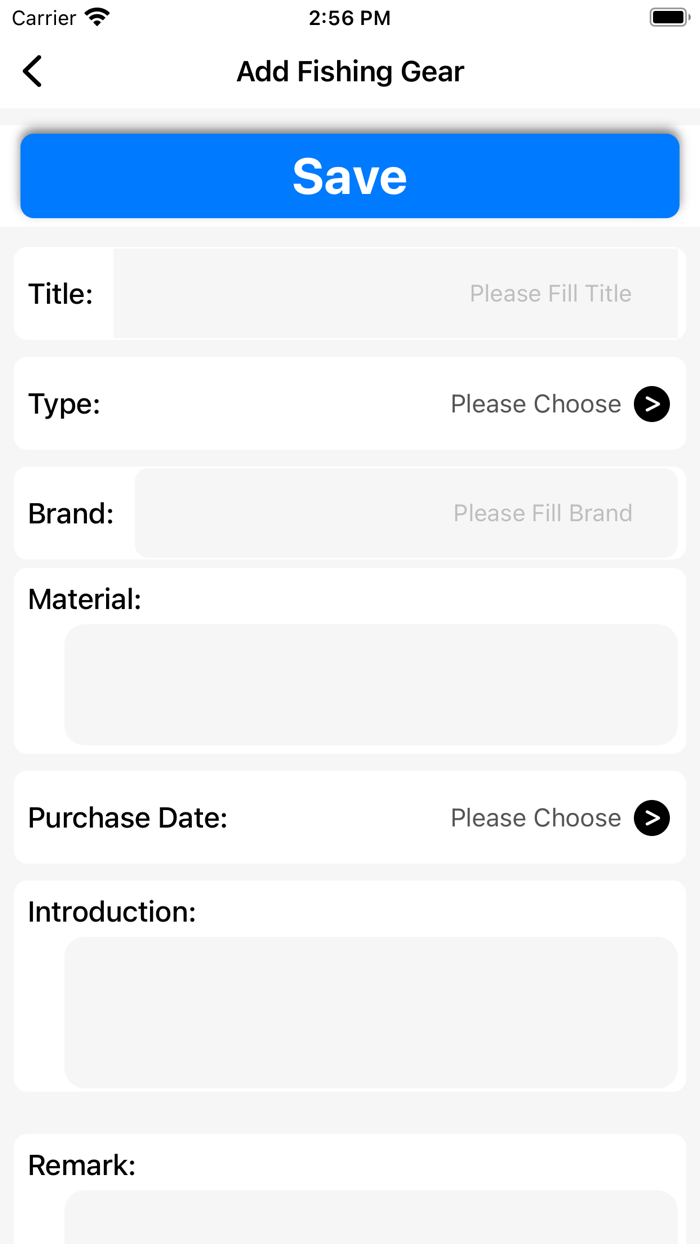Tap the clock time in status bar
This screenshot has width=700, height=1244.
click(x=350, y=18)
